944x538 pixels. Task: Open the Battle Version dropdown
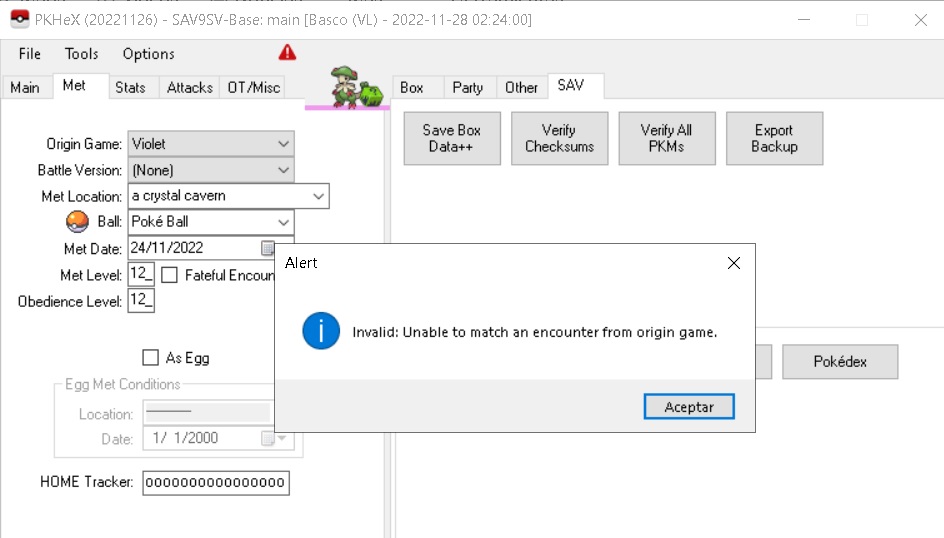click(x=211, y=170)
